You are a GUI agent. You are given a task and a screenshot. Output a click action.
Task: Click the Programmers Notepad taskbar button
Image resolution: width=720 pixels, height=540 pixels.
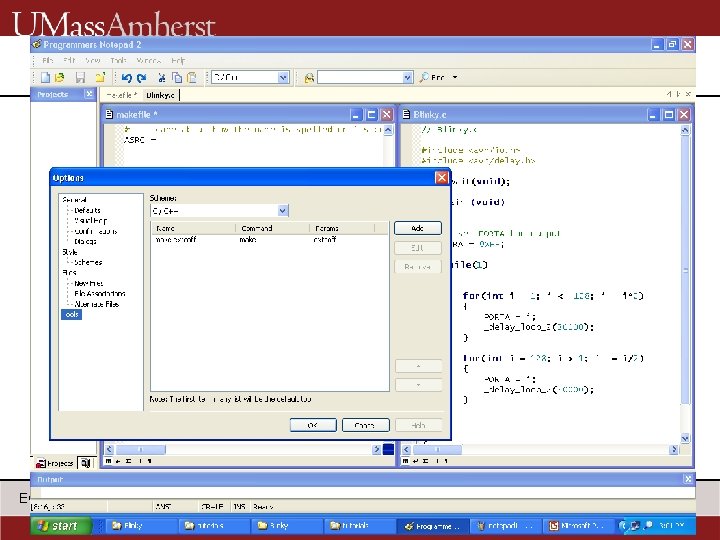click(x=433, y=526)
